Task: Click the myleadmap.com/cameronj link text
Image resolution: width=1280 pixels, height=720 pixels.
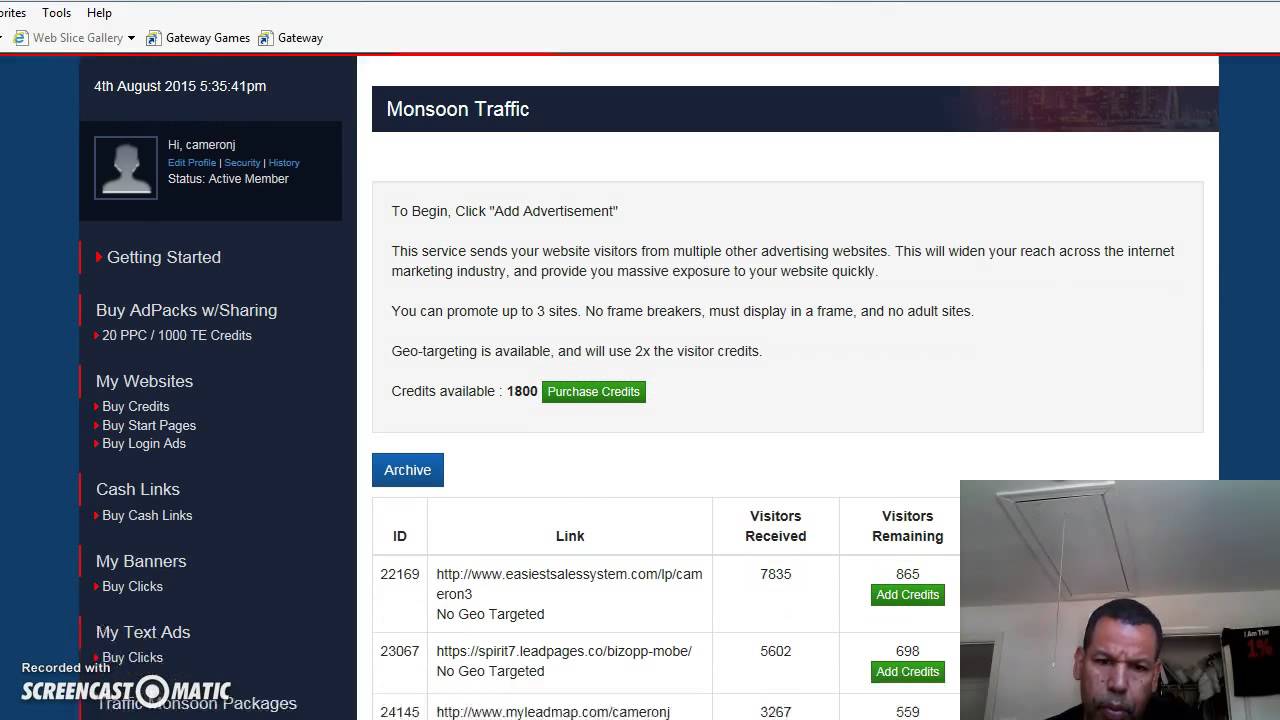Action: 553,712
